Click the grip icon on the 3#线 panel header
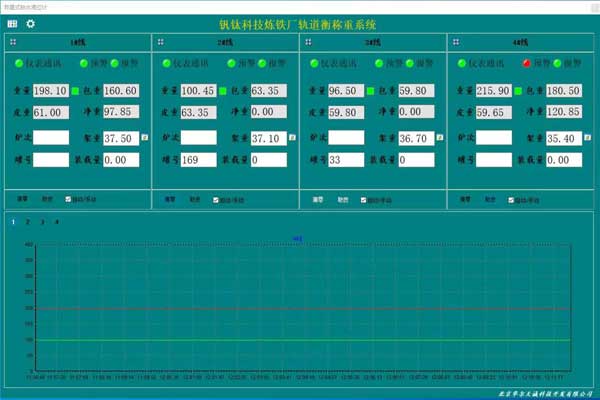Image resolution: width=600 pixels, height=400 pixels. (x=307, y=42)
